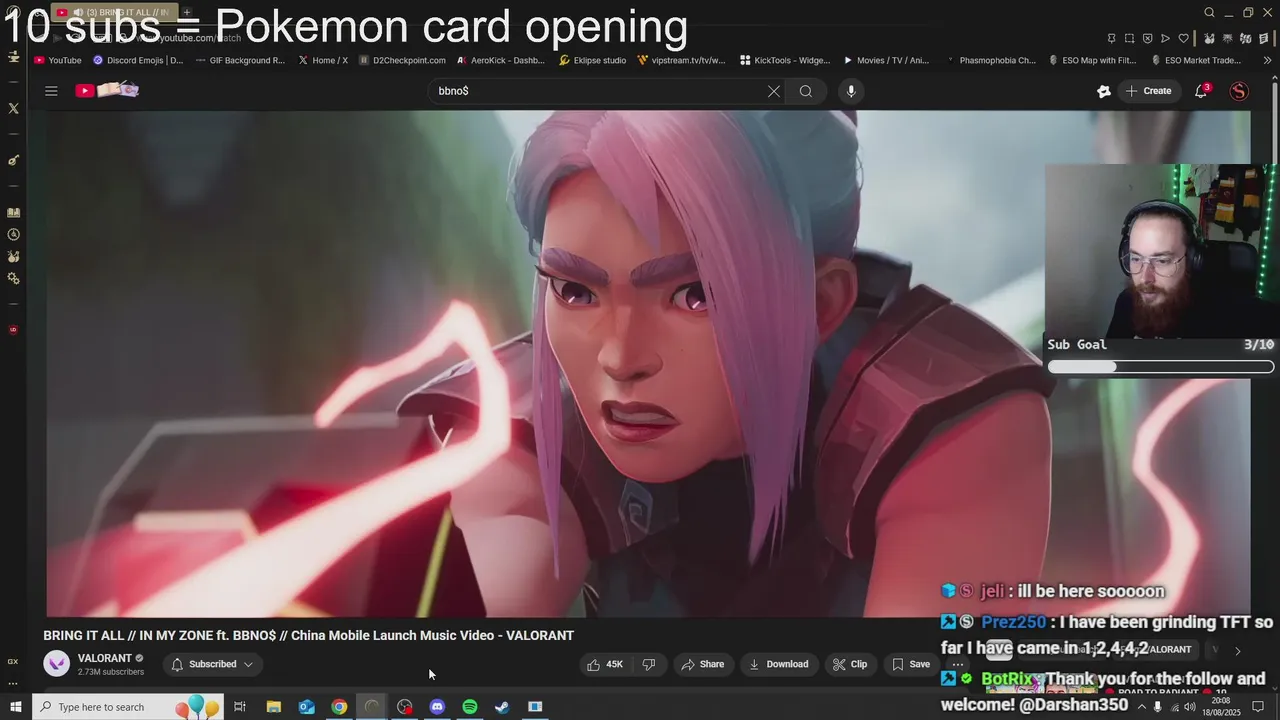Open the YouTube guide hamburger menu
The width and height of the screenshot is (1280, 720).
point(51,91)
